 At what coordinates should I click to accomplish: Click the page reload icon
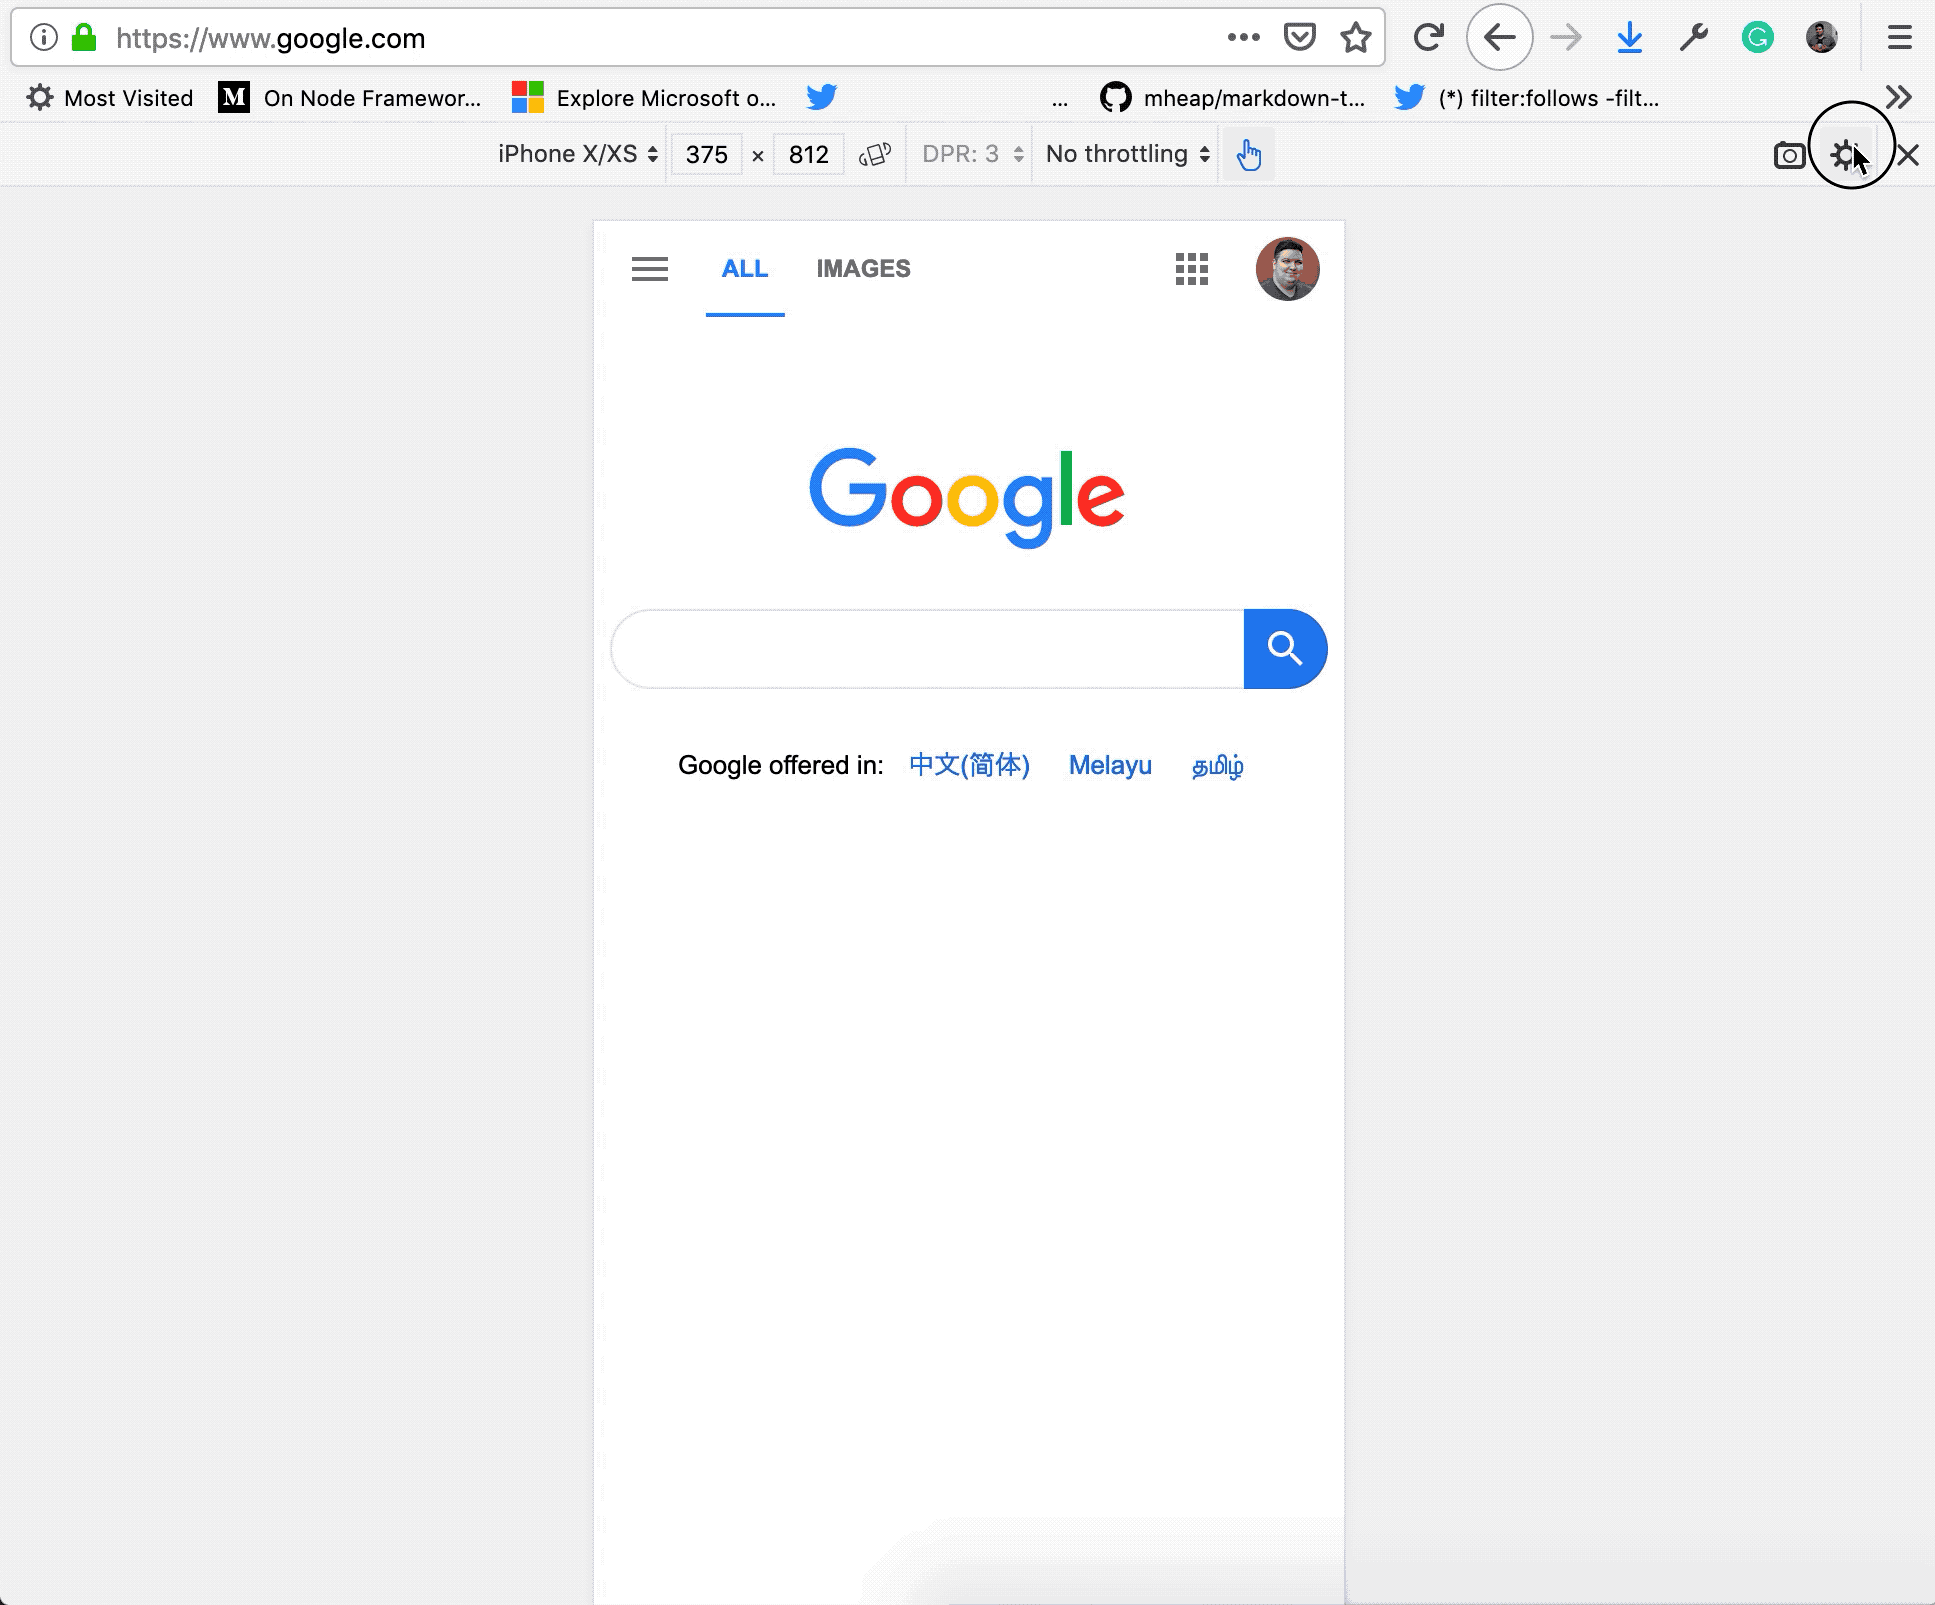pyautogui.click(x=1429, y=37)
